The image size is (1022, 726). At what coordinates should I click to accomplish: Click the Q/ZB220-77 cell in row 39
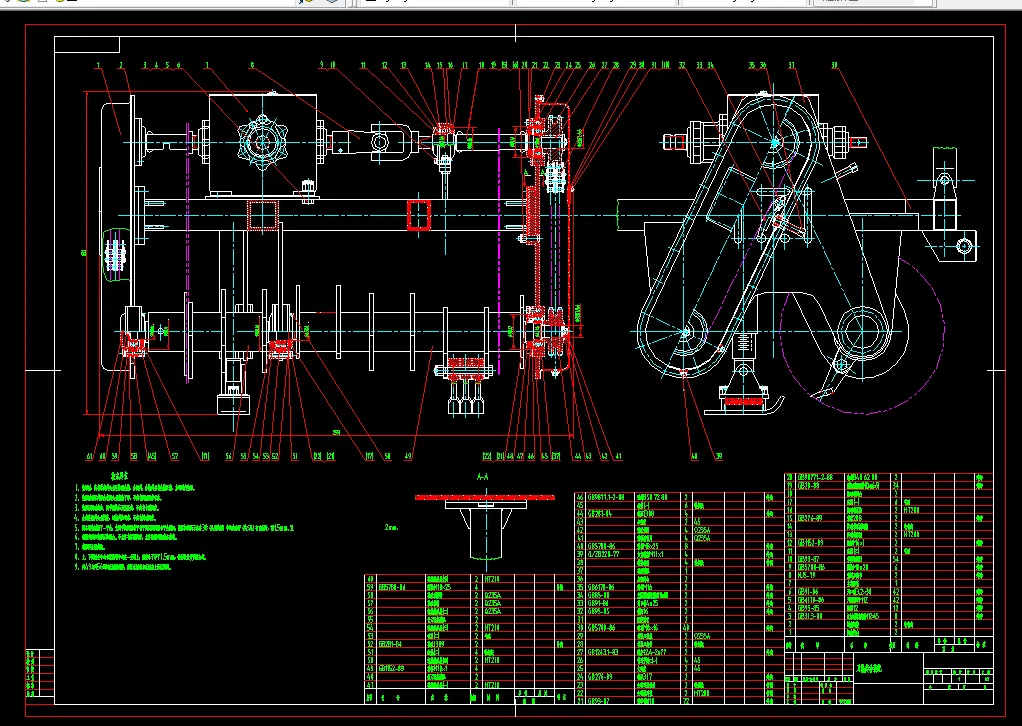tap(604, 554)
